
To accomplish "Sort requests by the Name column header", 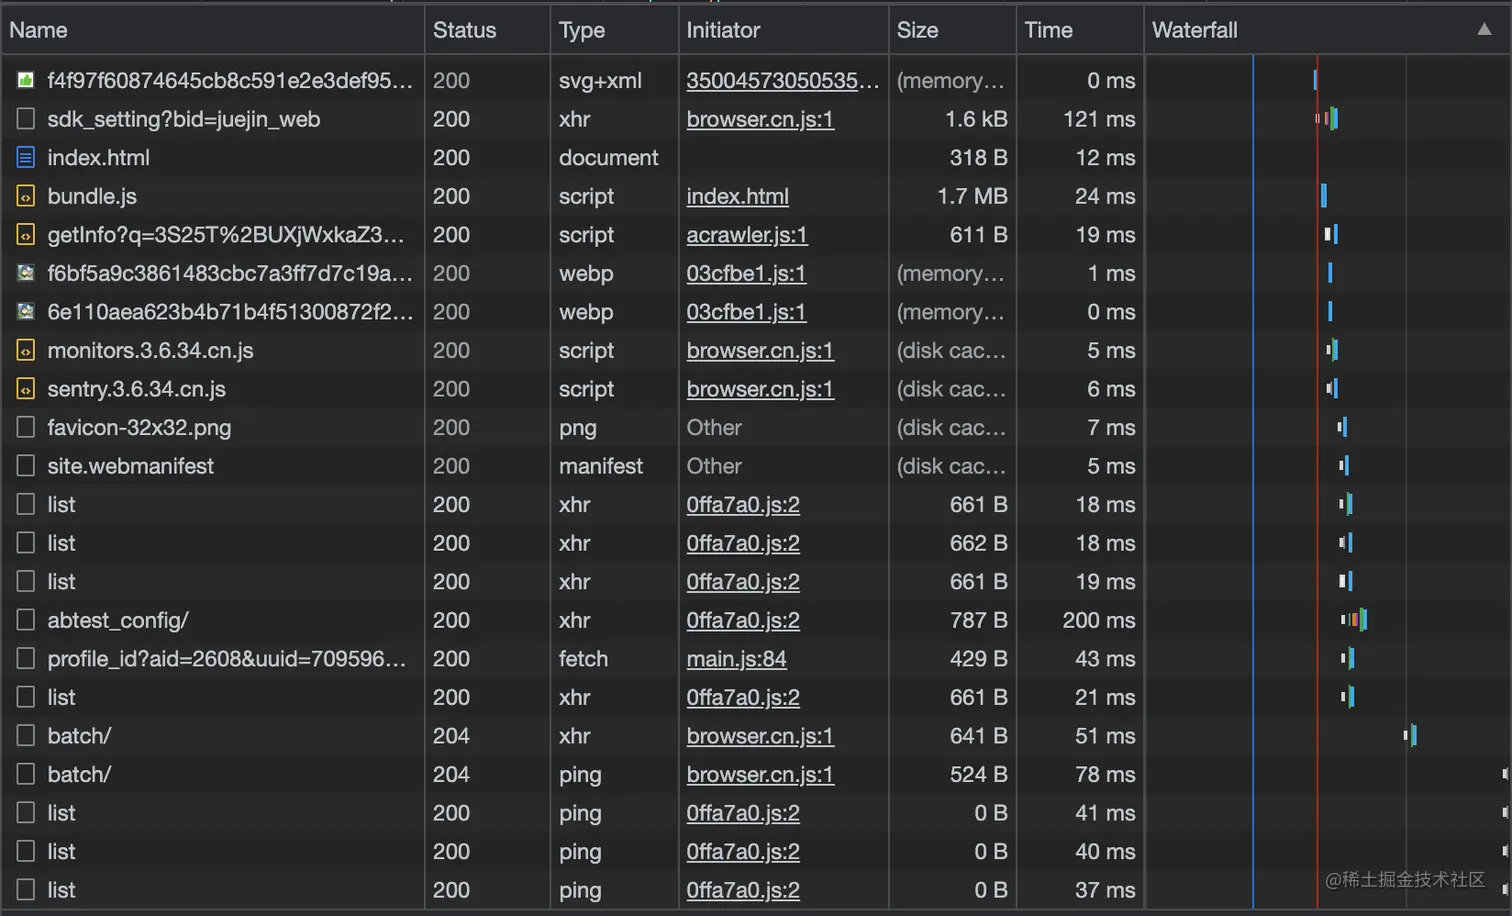I will tap(39, 30).
